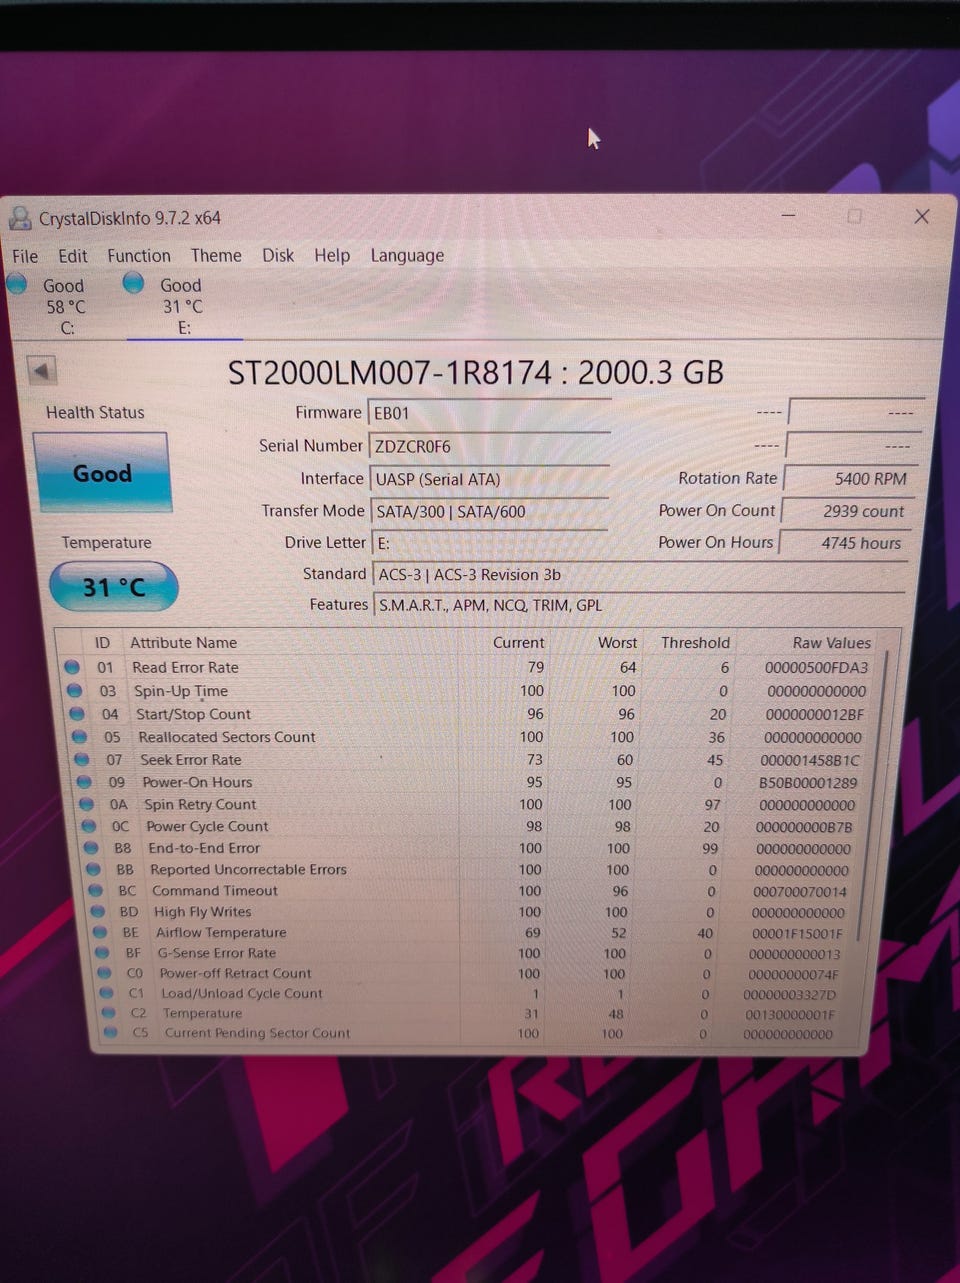Click raw value 00000500FDA3
Screen dimensions: 960x1283
(x=816, y=667)
